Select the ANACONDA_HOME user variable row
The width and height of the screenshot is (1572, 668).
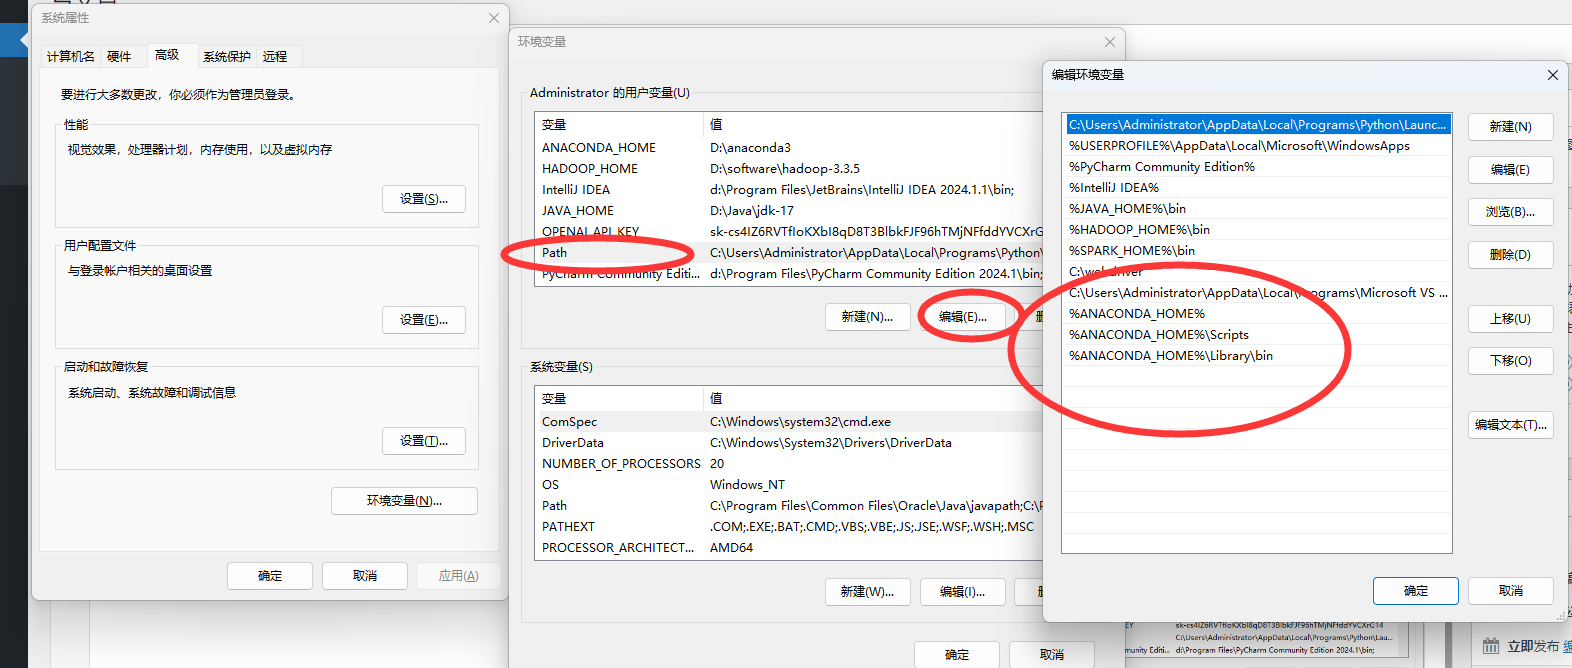(788, 148)
